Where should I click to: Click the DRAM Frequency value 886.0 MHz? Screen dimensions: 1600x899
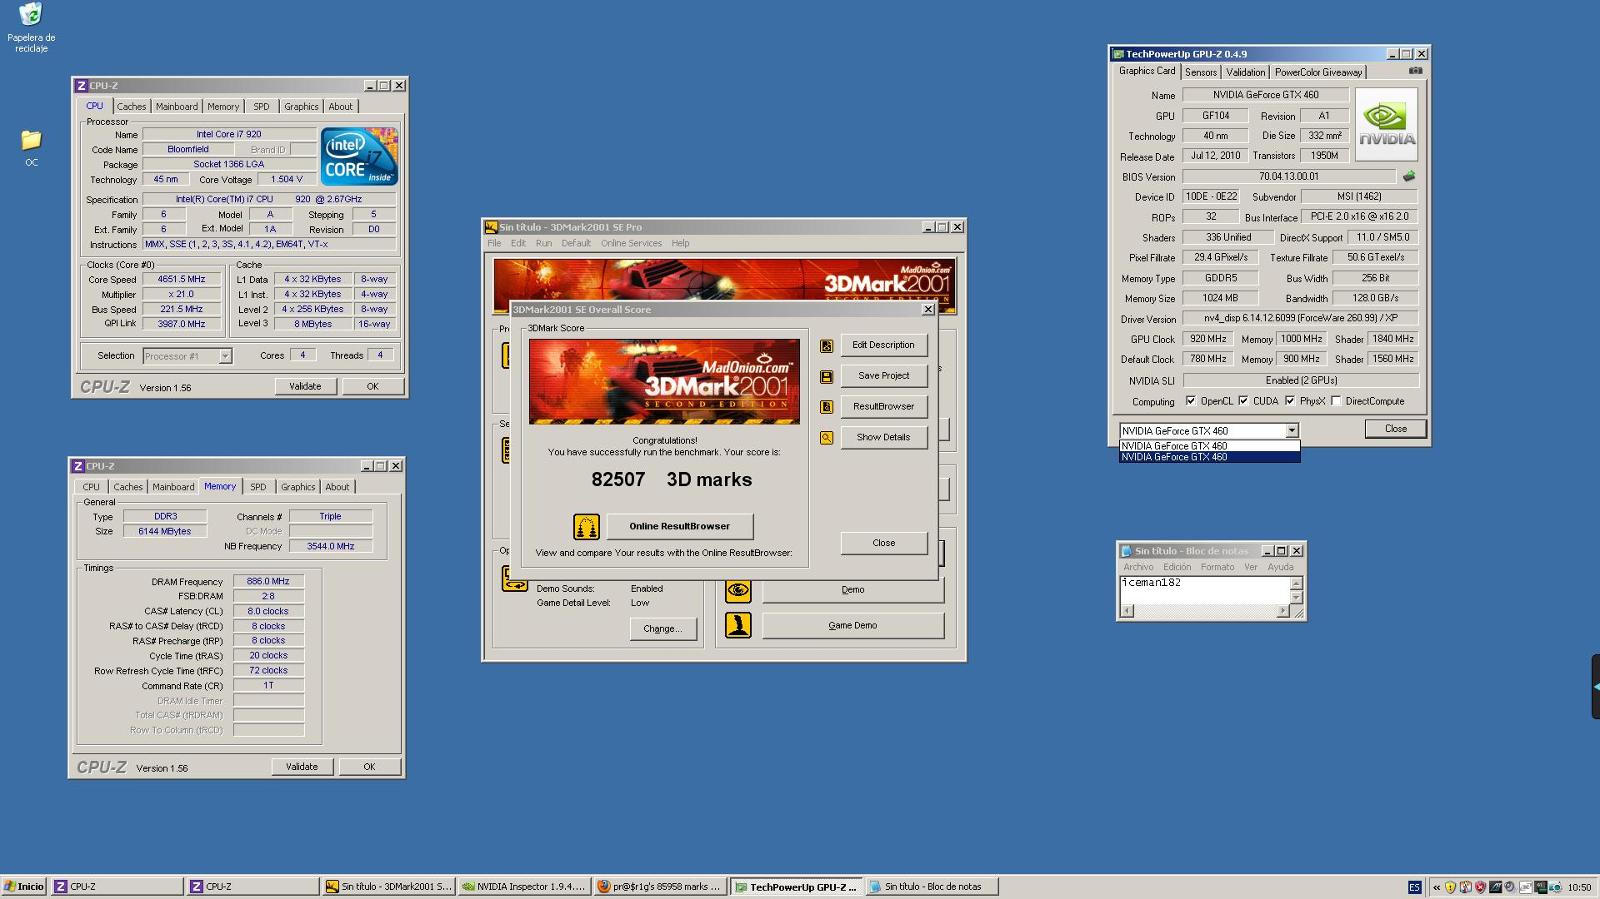tap(268, 582)
